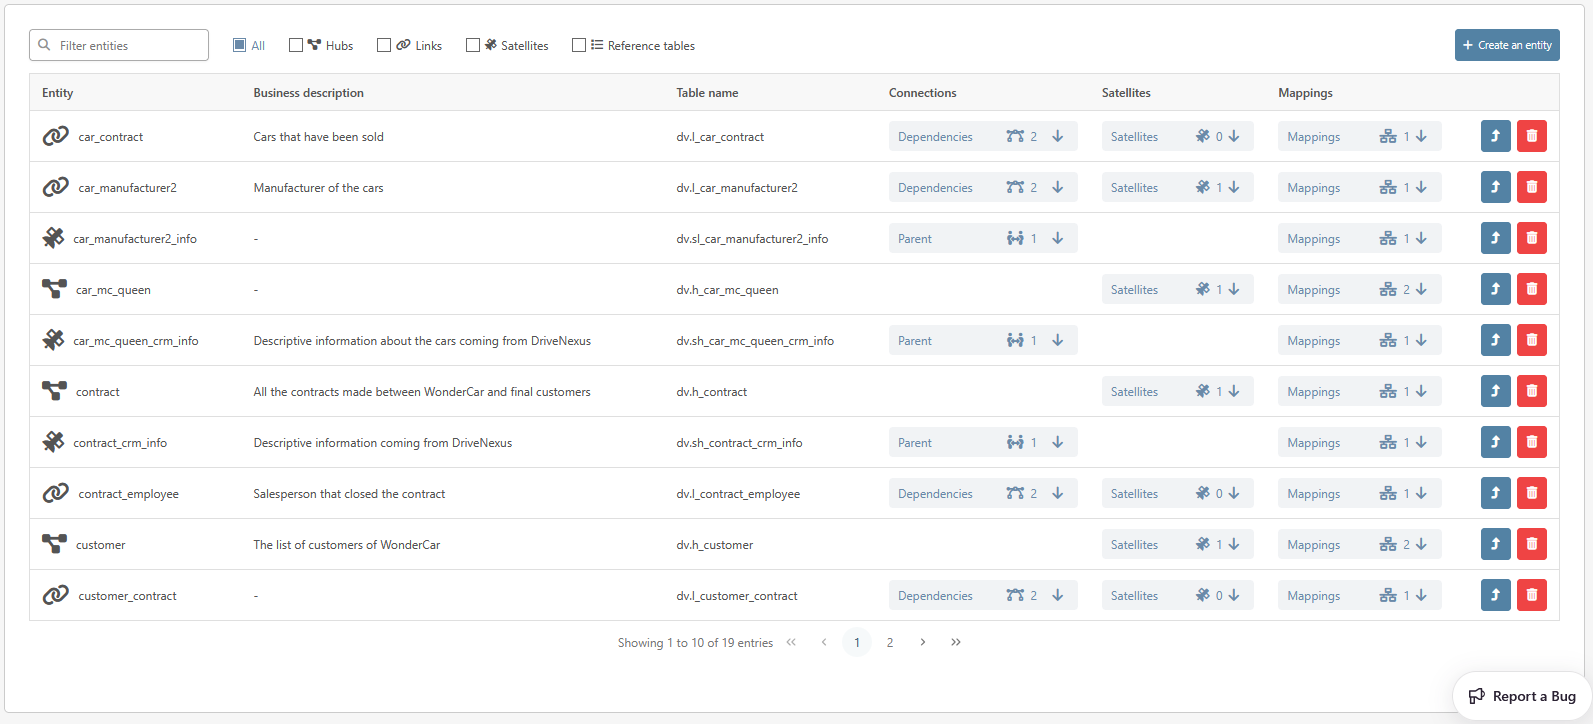The image size is (1593, 724).
Task: Enable the Satellites filter checkbox
Action: pos(473,45)
